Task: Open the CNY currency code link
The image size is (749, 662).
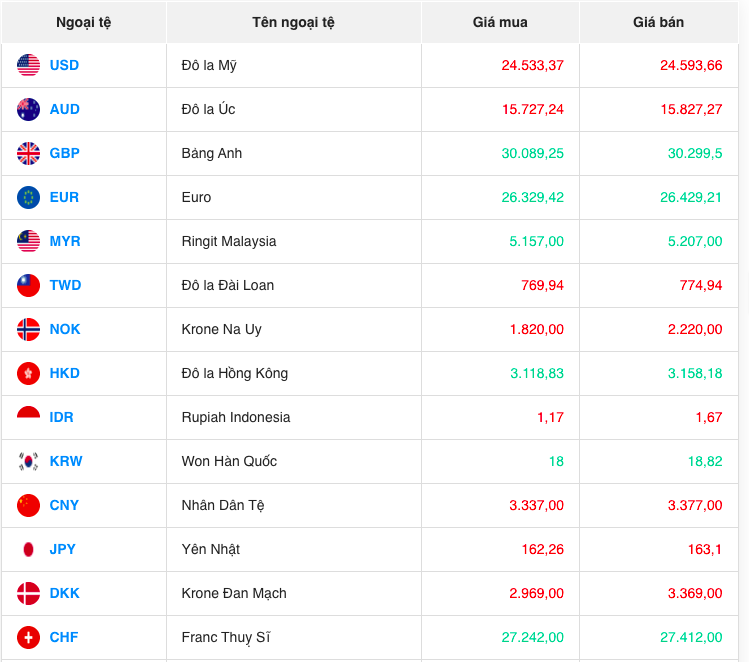Action: 64,505
